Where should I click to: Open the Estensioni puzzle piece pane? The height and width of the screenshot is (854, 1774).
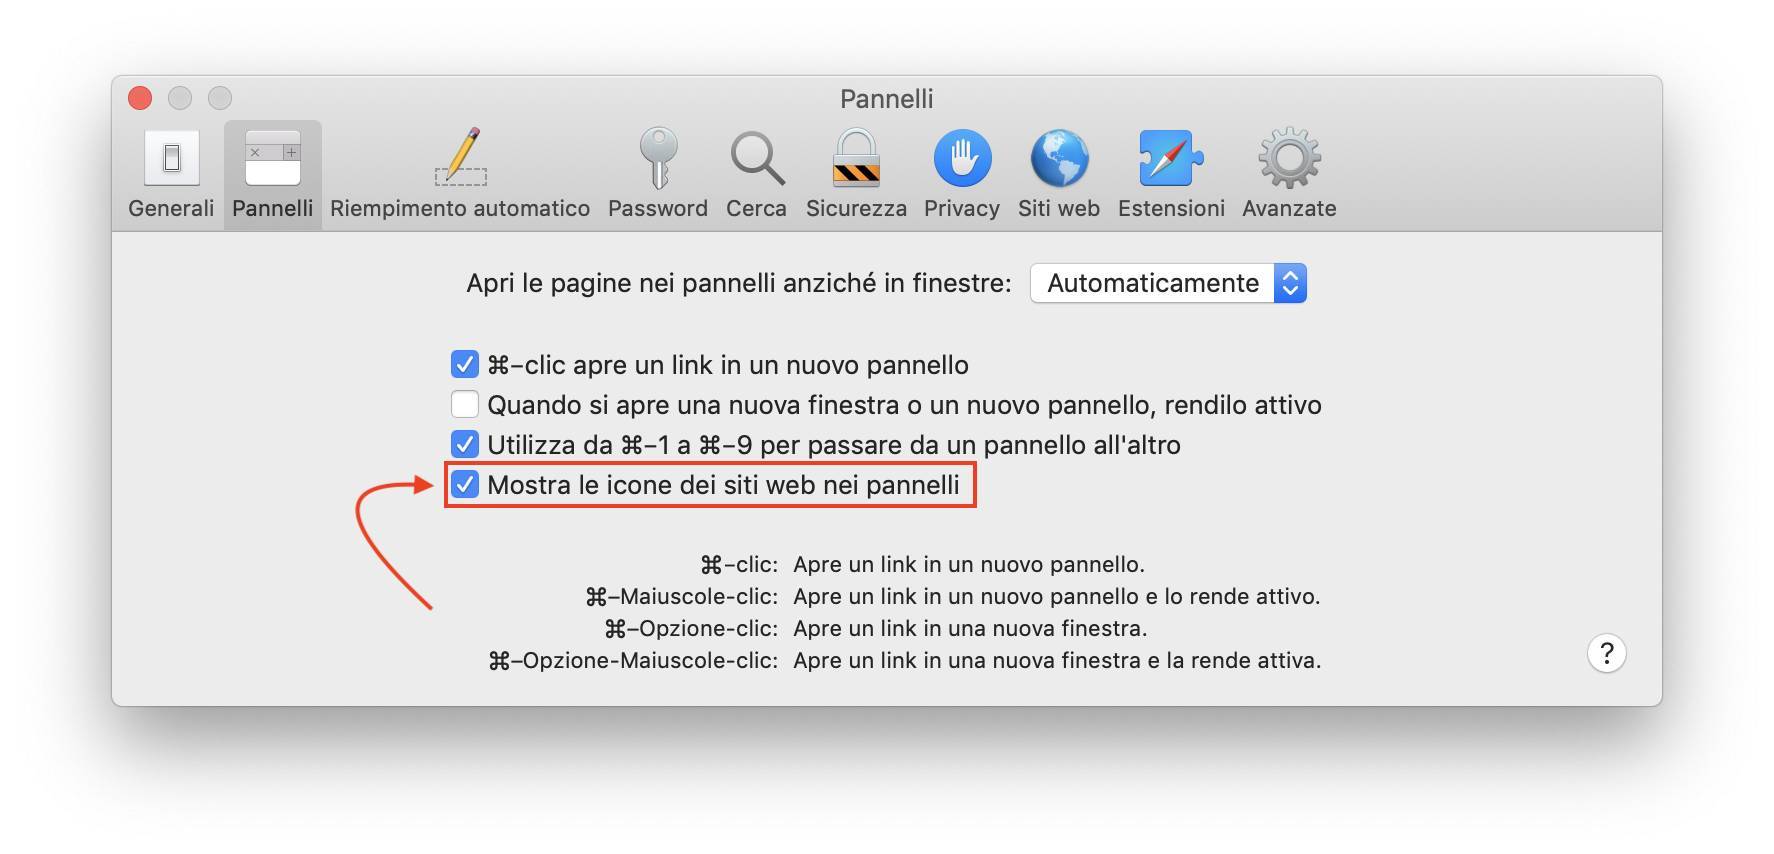[1171, 174]
